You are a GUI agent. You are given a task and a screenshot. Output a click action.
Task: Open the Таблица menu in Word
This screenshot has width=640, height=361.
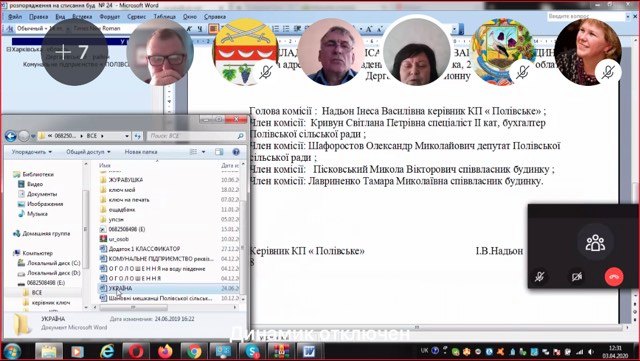164,17
